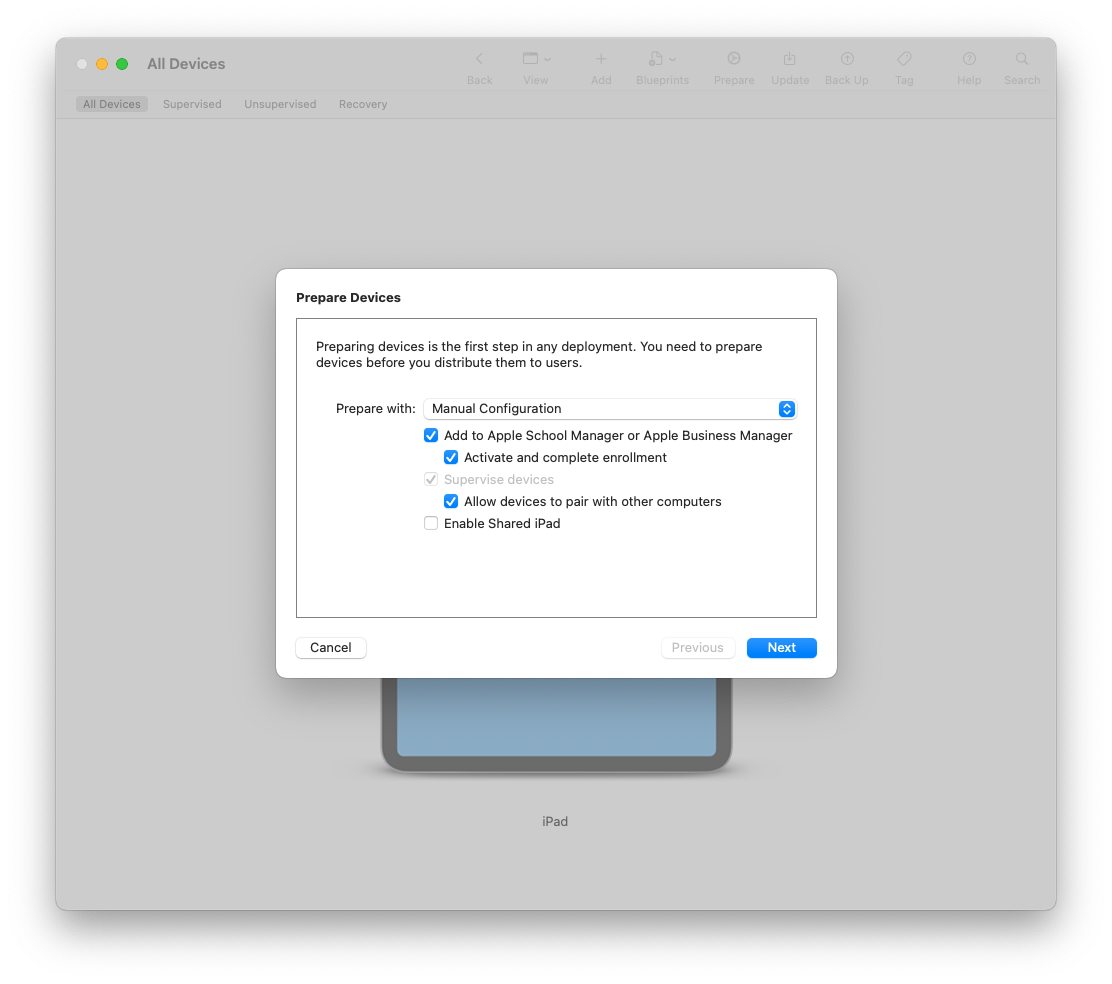Select the iPad device thumbnail
The width and height of the screenshot is (1112, 984).
556,724
